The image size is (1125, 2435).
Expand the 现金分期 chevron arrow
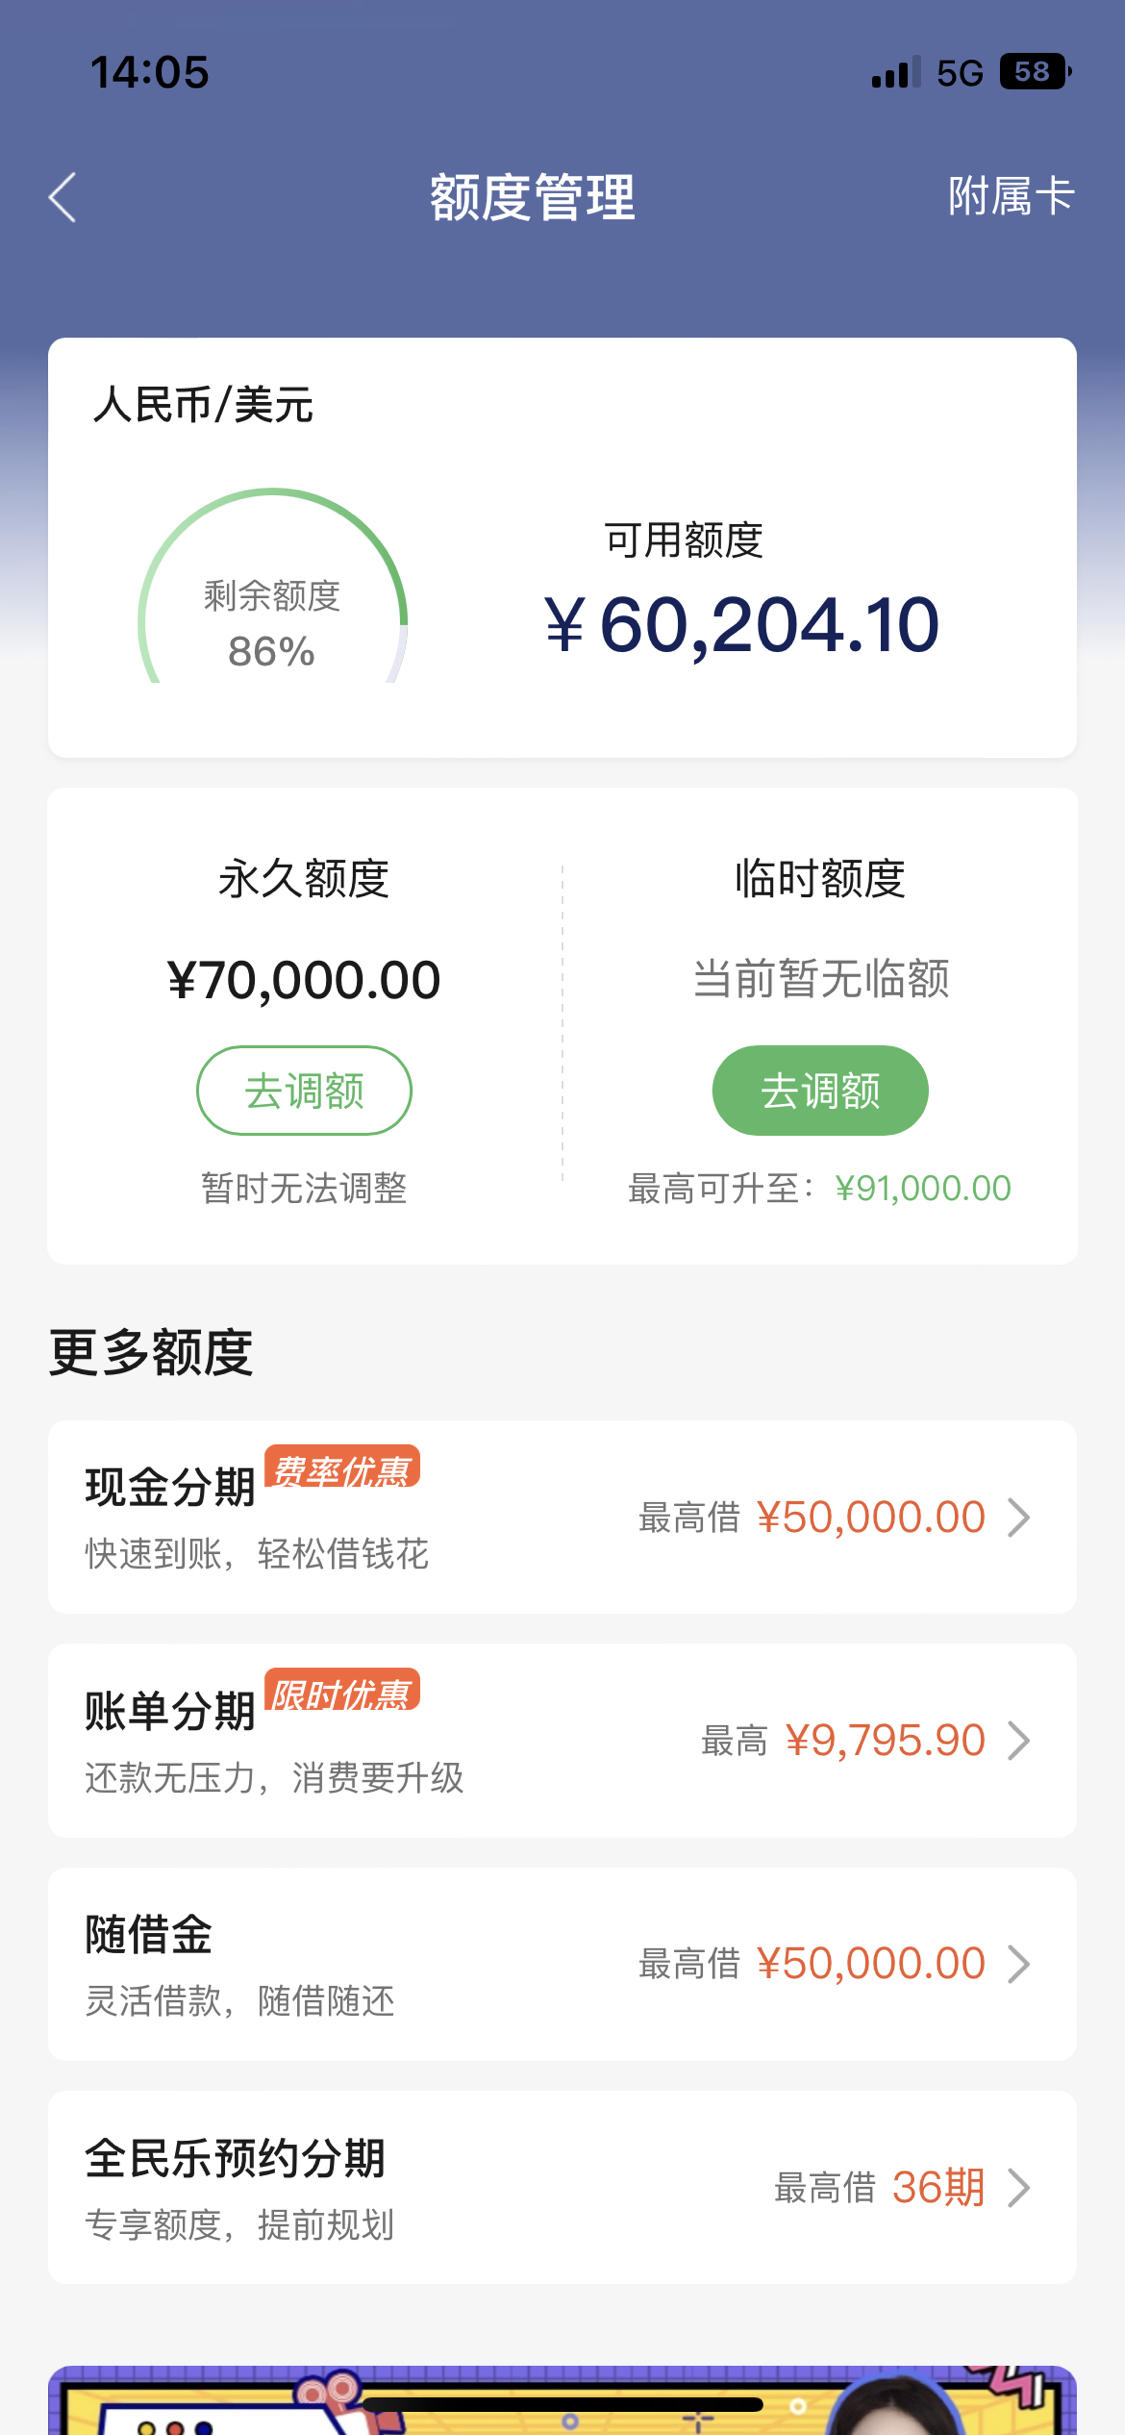(1019, 1517)
